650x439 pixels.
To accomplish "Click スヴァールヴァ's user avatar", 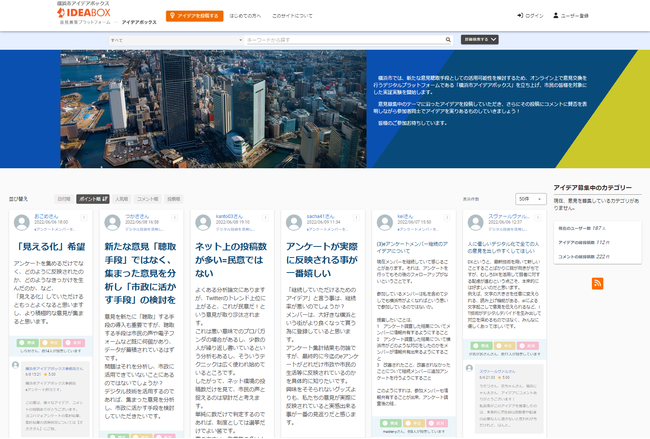I will 472,221.
